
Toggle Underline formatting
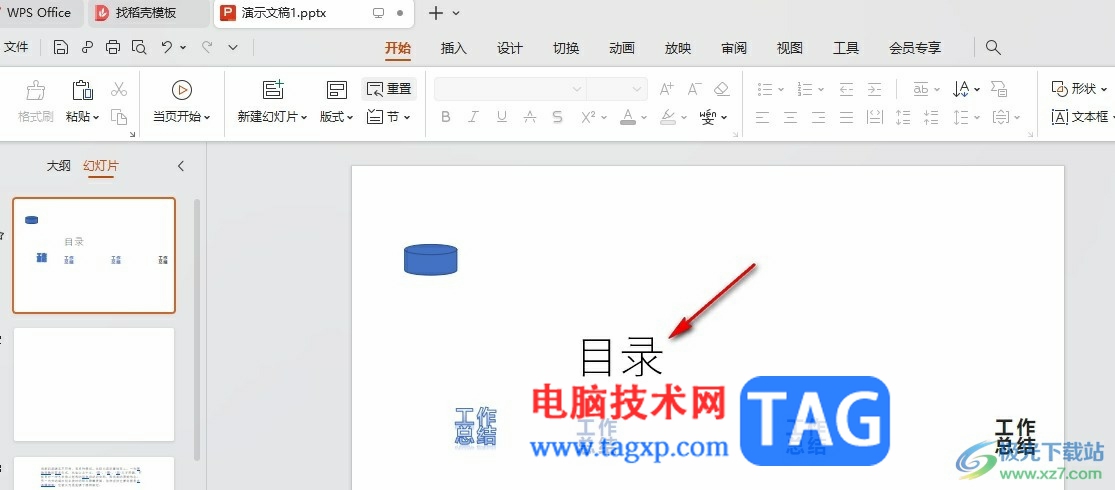tap(502, 117)
